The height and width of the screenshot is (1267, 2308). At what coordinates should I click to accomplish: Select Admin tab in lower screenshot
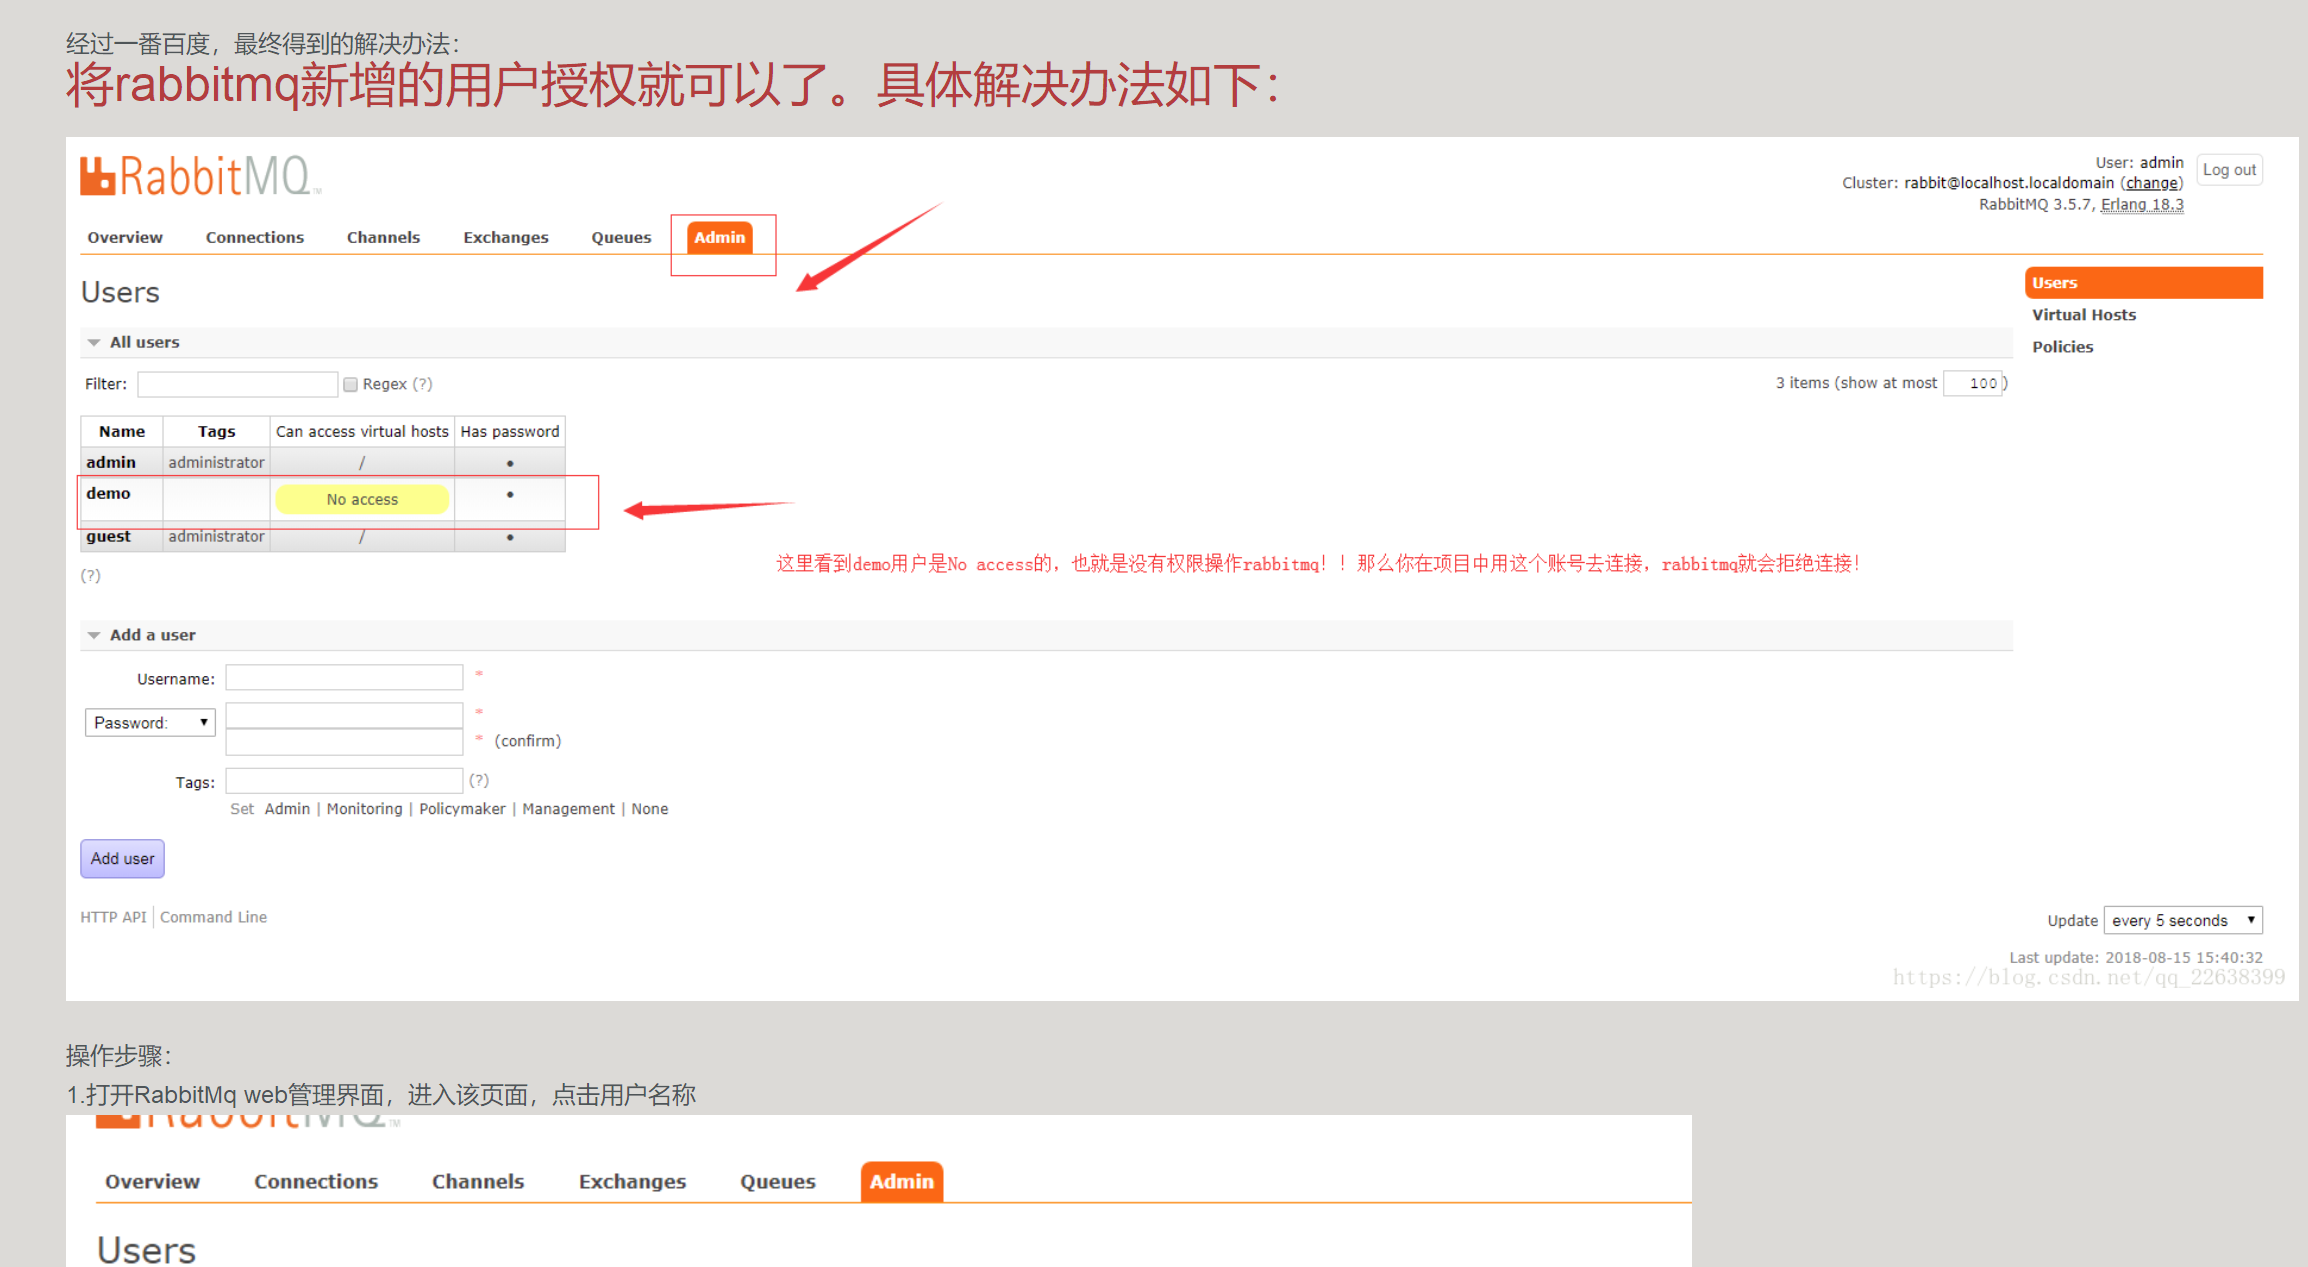(902, 1181)
